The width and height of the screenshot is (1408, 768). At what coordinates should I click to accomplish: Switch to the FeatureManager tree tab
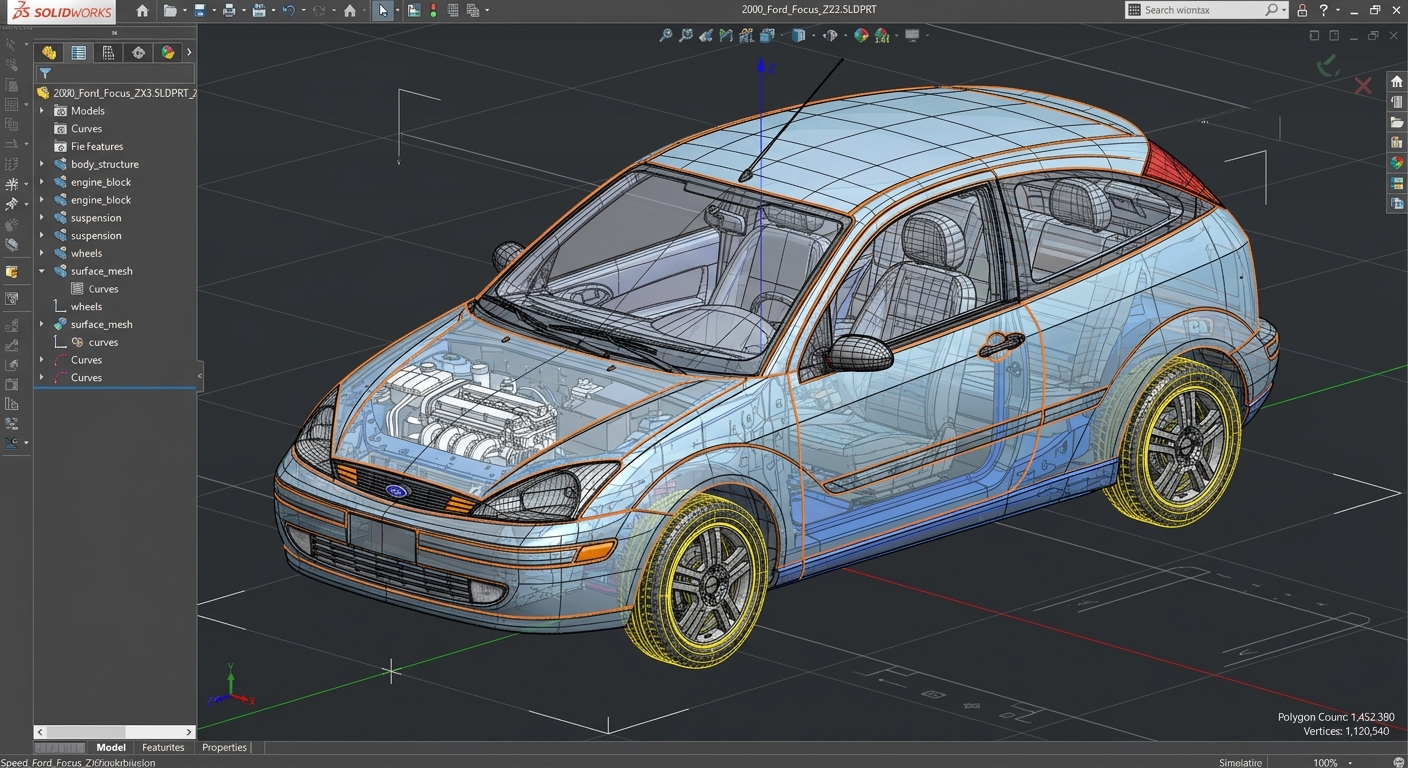(48, 53)
